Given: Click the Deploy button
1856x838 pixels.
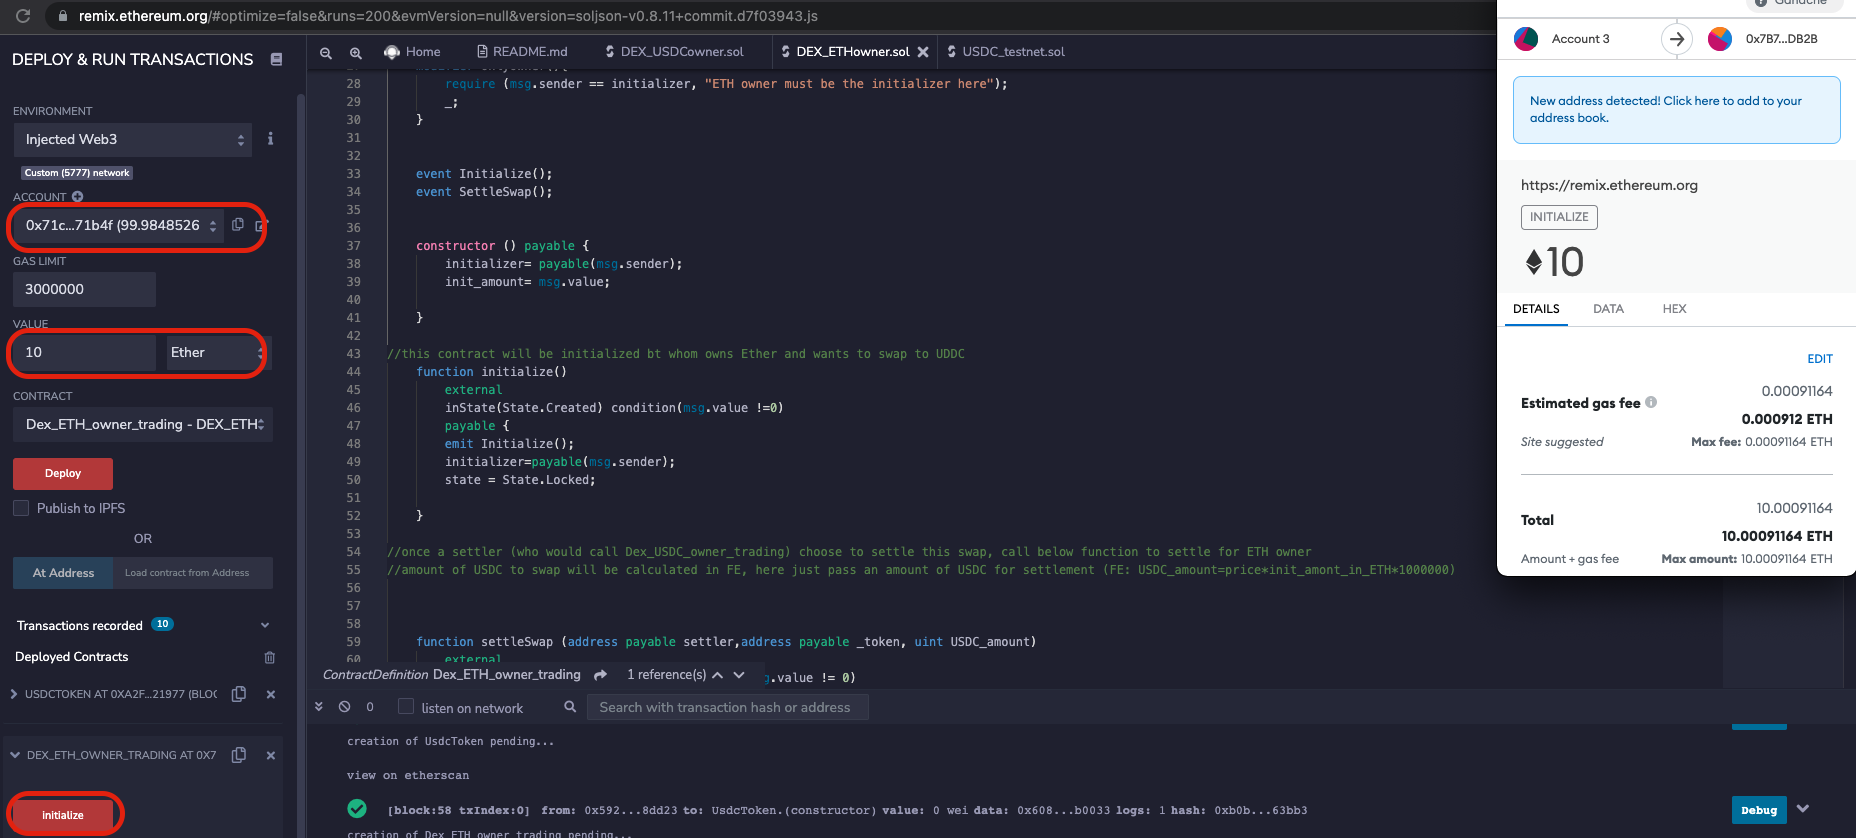Looking at the screenshot, I should point(63,473).
